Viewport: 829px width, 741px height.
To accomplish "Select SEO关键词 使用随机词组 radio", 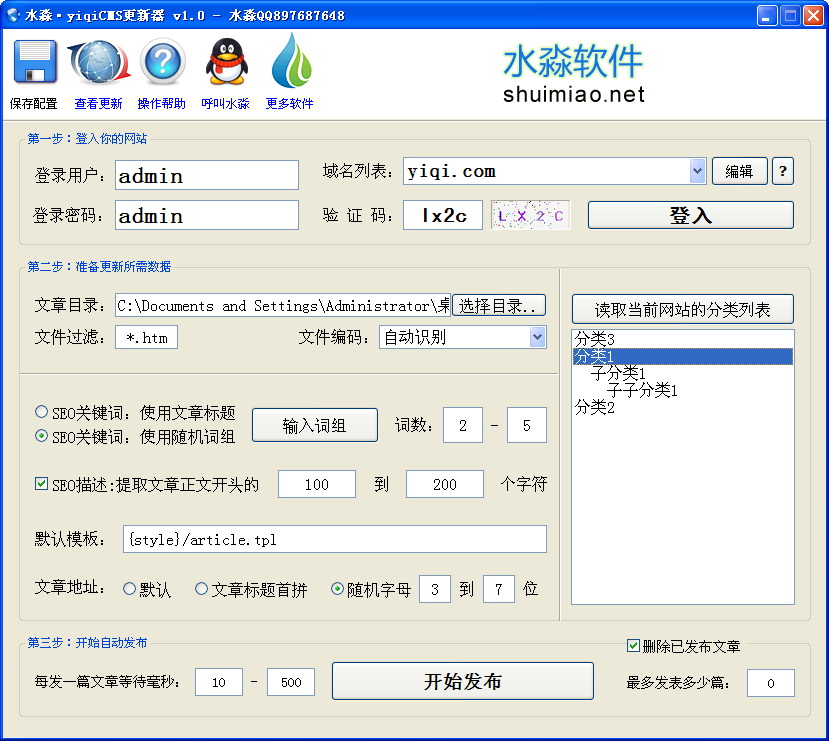I will click(x=41, y=436).
